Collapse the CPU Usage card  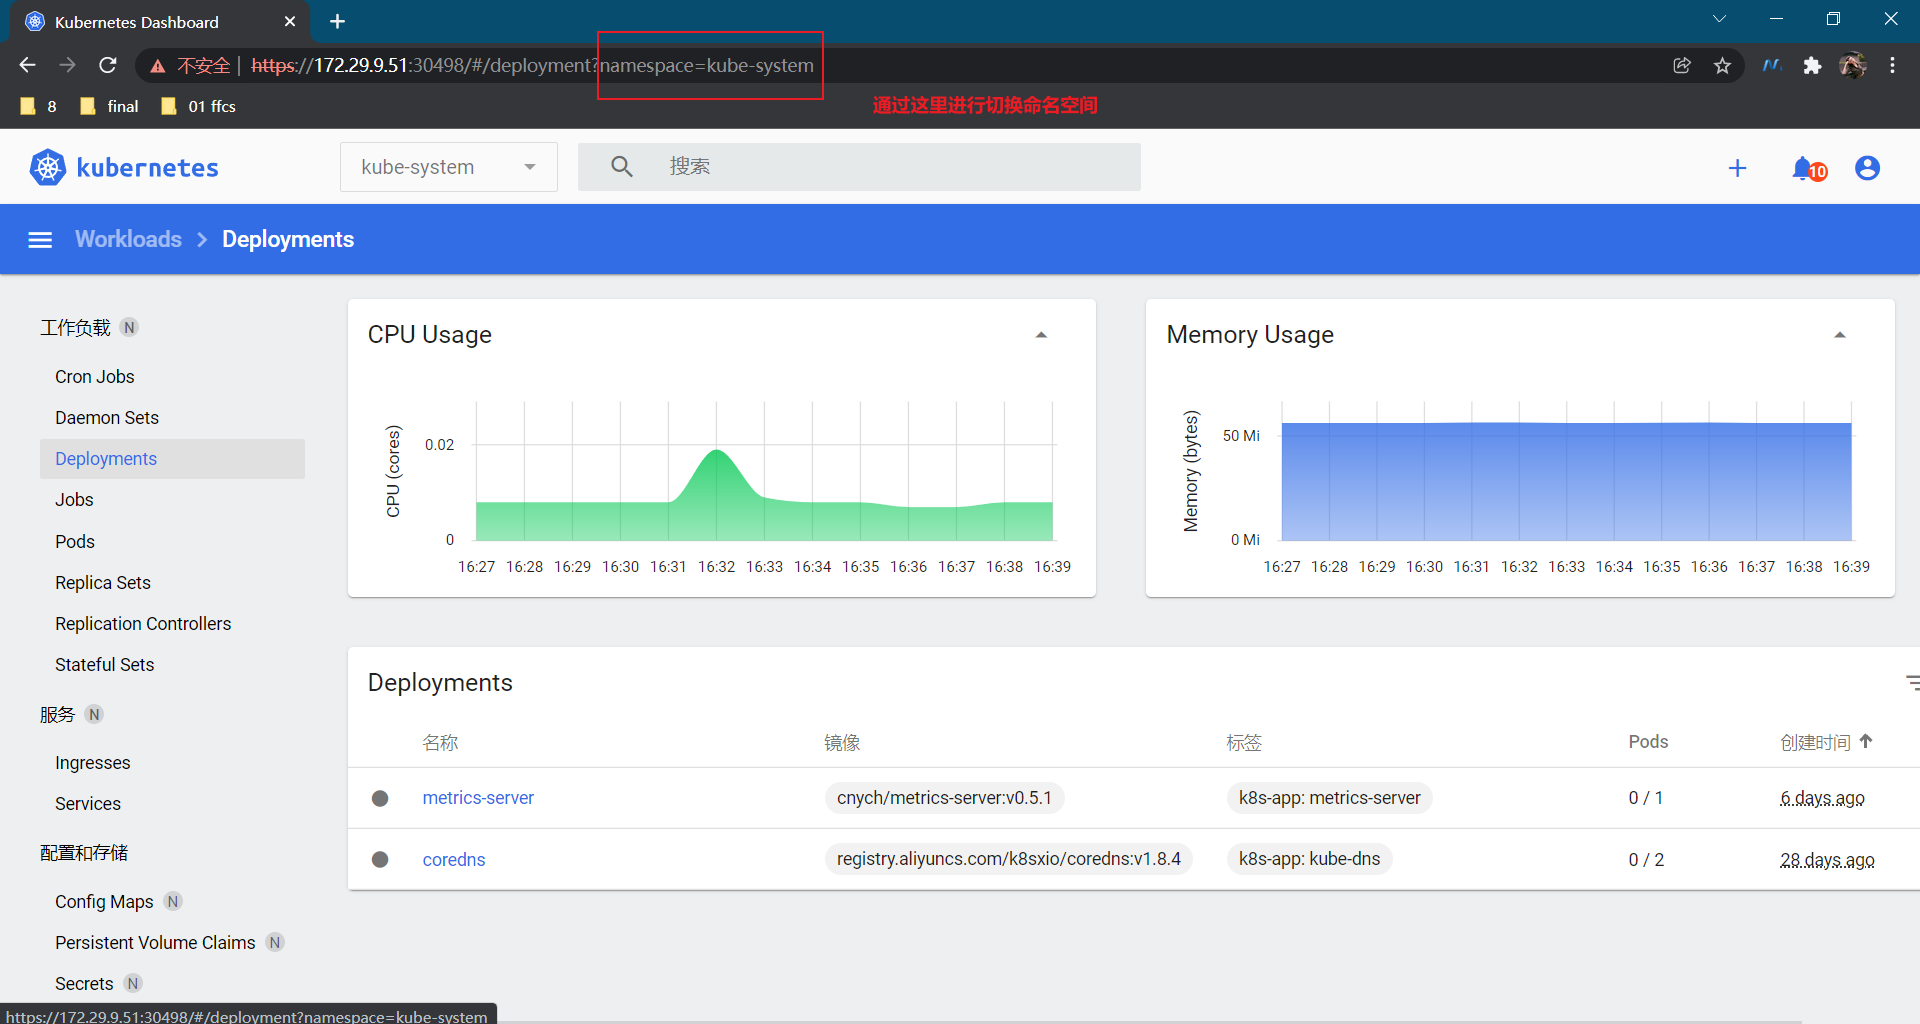(x=1041, y=335)
